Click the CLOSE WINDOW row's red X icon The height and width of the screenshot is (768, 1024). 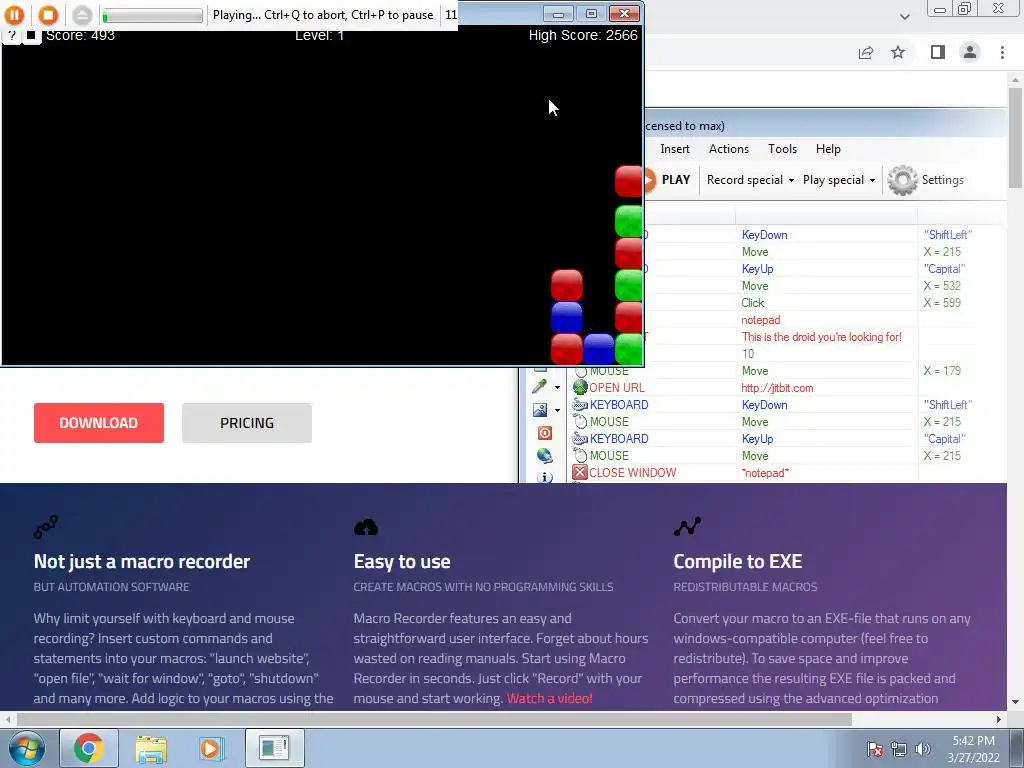point(579,472)
